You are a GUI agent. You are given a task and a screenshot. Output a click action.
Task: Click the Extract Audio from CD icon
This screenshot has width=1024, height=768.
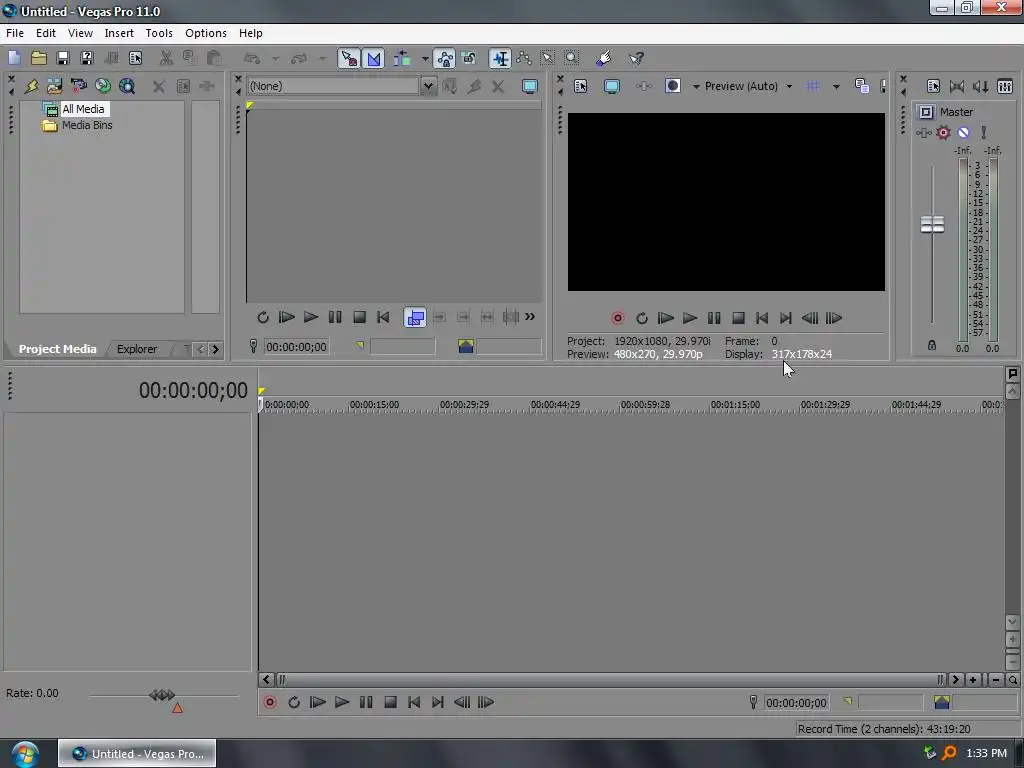point(103,86)
